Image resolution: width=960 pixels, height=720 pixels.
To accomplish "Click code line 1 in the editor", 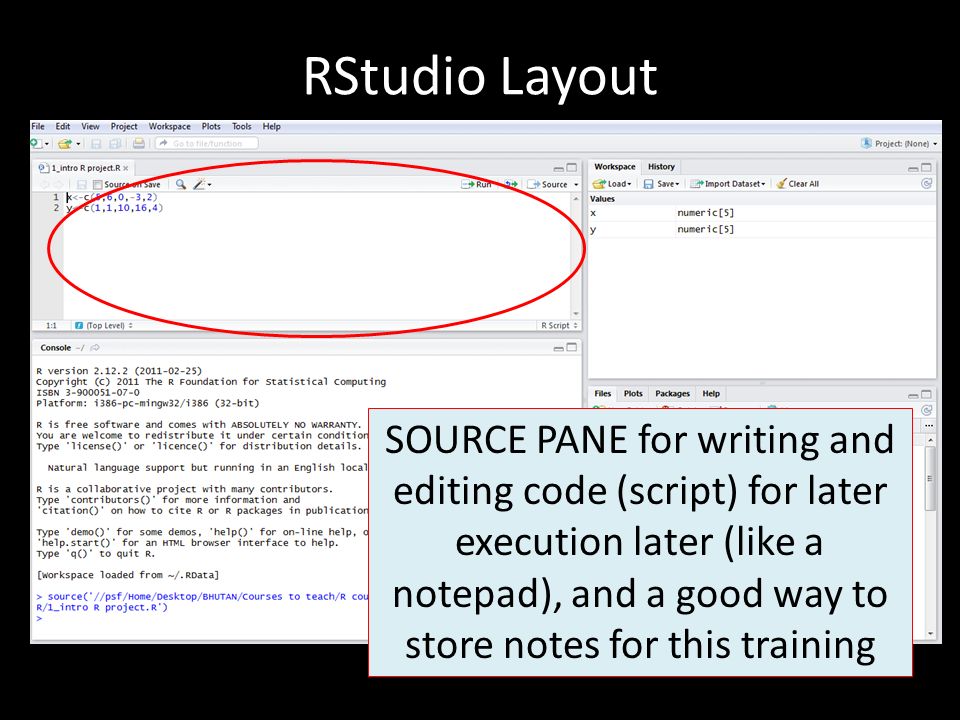I will click(x=112, y=197).
